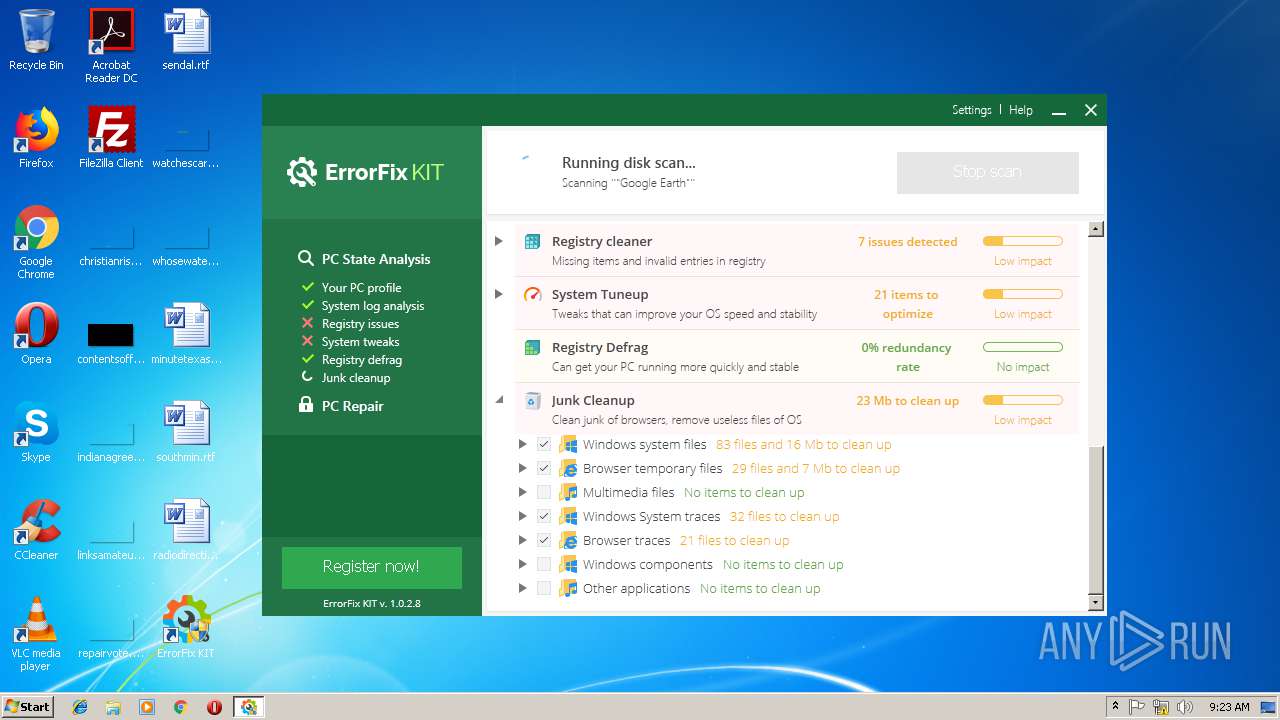Image resolution: width=1280 pixels, height=720 pixels.
Task: Click scrollbar down arrow in results list
Action: (x=1096, y=602)
